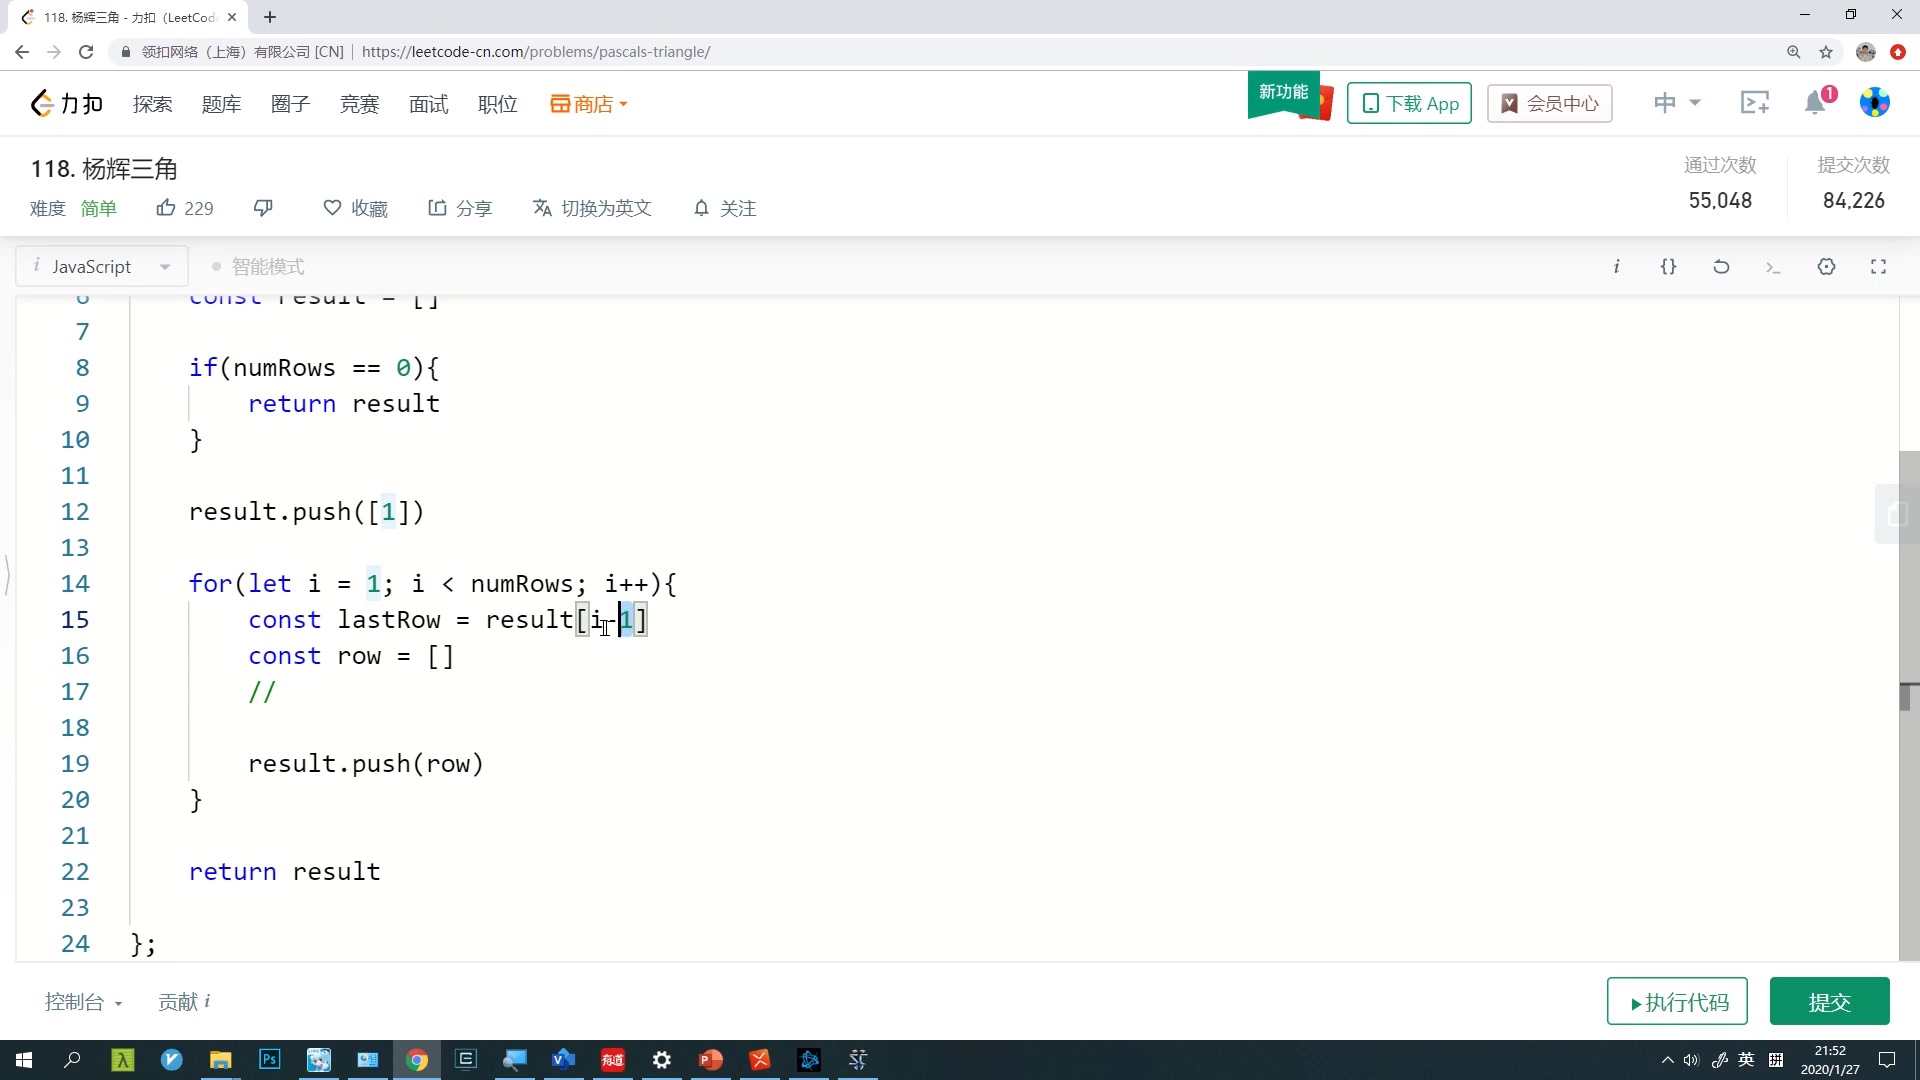Image resolution: width=1920 pixels, height=1080 pixels.
Task: Click the expand editor fullscreen icon
Action: click(1879, 266)
